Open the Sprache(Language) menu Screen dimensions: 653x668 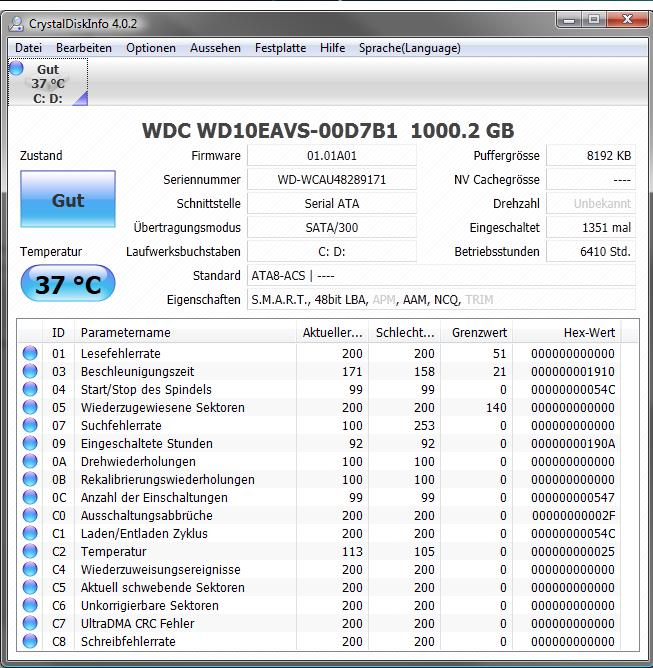tap(409, 48)
